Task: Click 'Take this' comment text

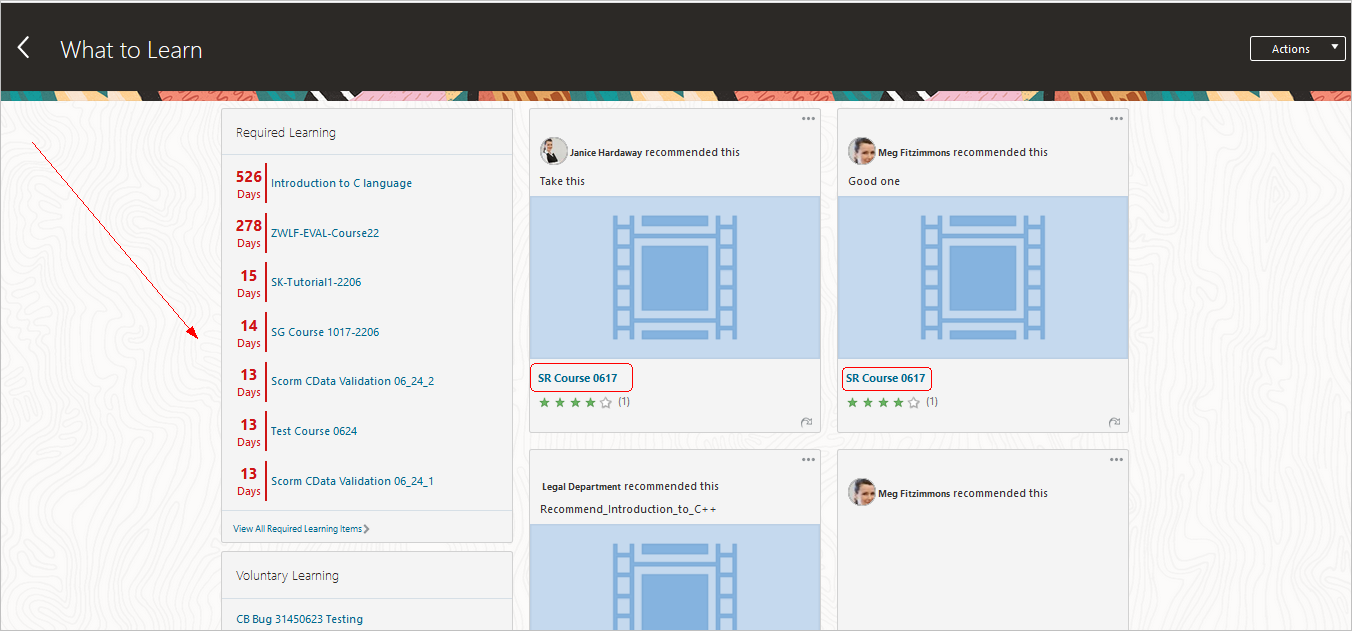Action: [x=562, y=181]
